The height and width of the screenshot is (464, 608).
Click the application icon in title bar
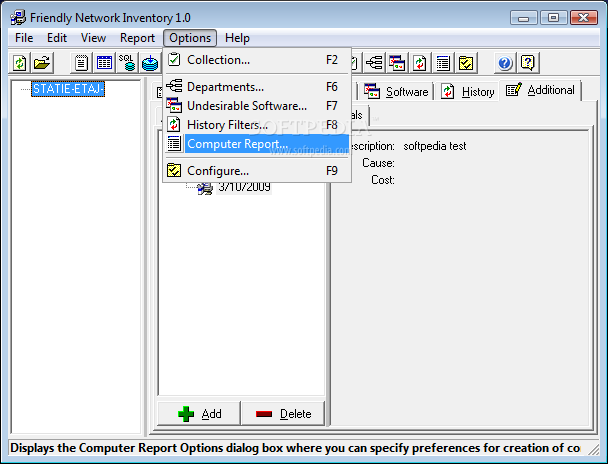click(18, 18)
